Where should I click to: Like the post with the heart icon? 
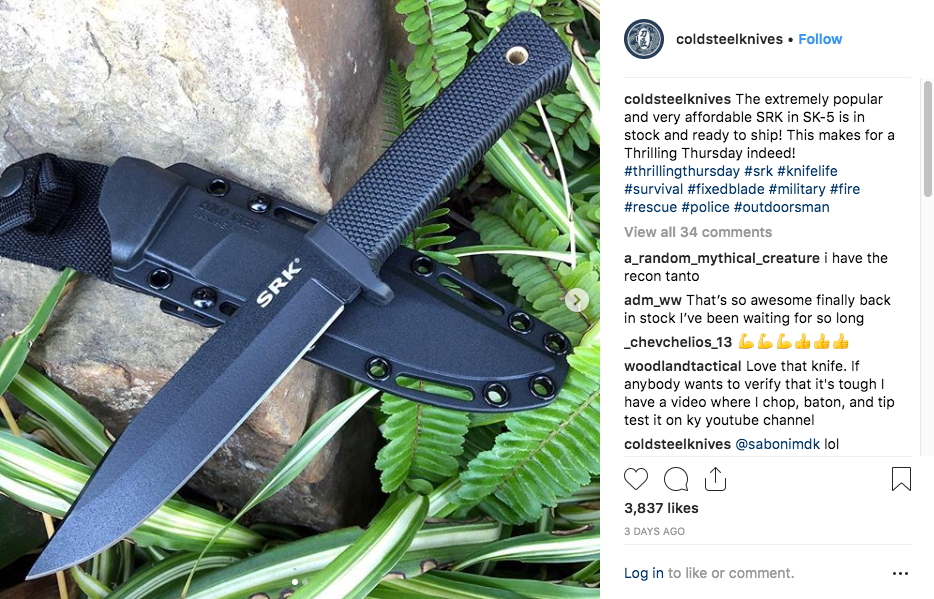(636, 479)
